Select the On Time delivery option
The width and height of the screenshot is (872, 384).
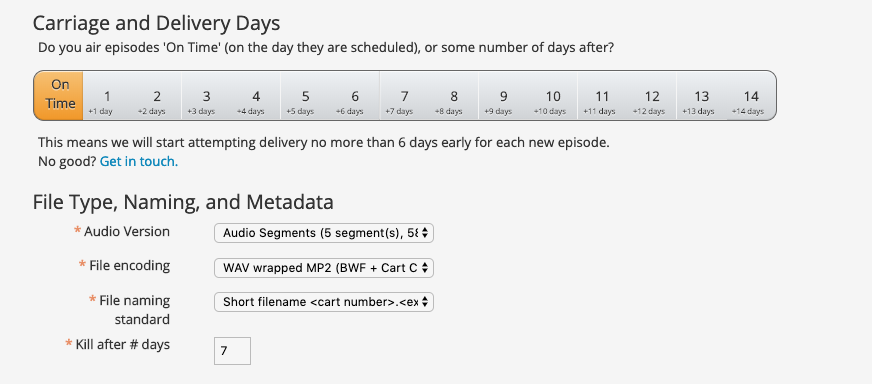click(x=58, y=95)
